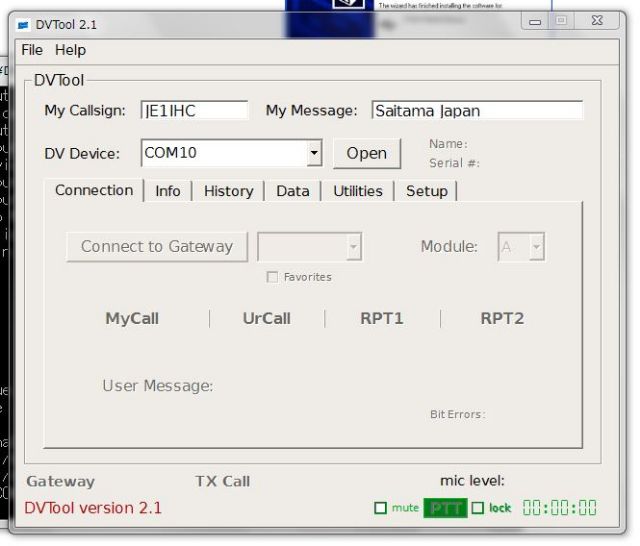Switch to the Setup tab
Screen dimensions: 640x546
pos(426,191)
